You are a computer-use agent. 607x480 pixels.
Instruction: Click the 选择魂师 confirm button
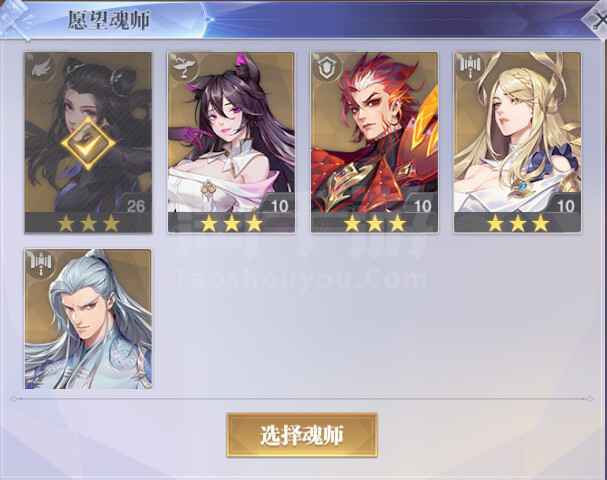click(x=302, y=435)
